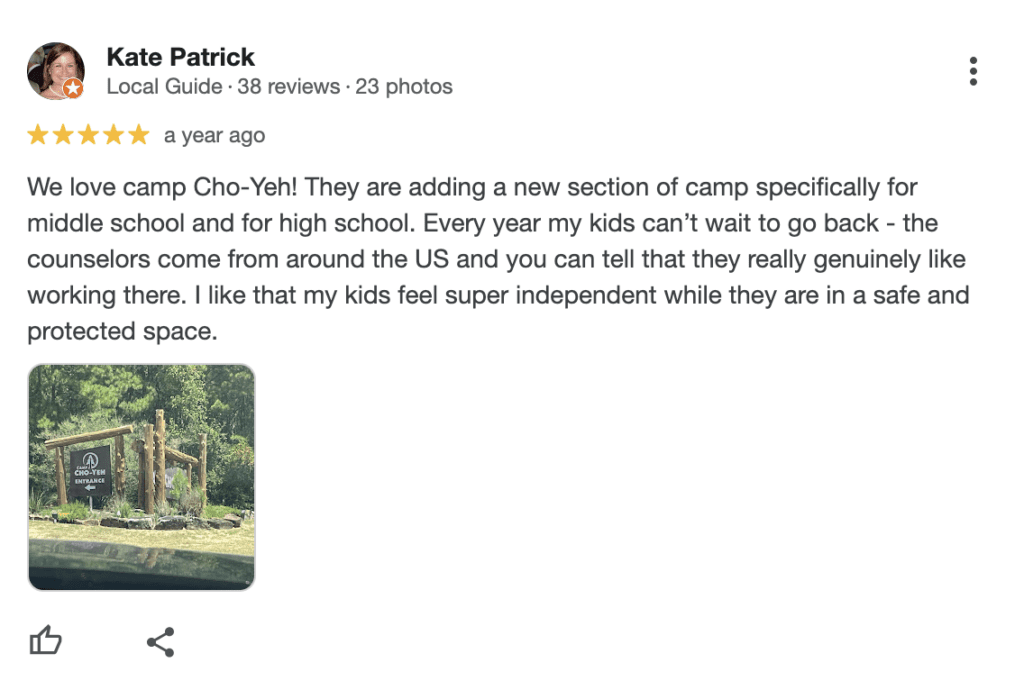This screenshot has width=1024, height=699.
Task: Open Kate Patrick's reviewer profile name
Action: pos(180,57)
